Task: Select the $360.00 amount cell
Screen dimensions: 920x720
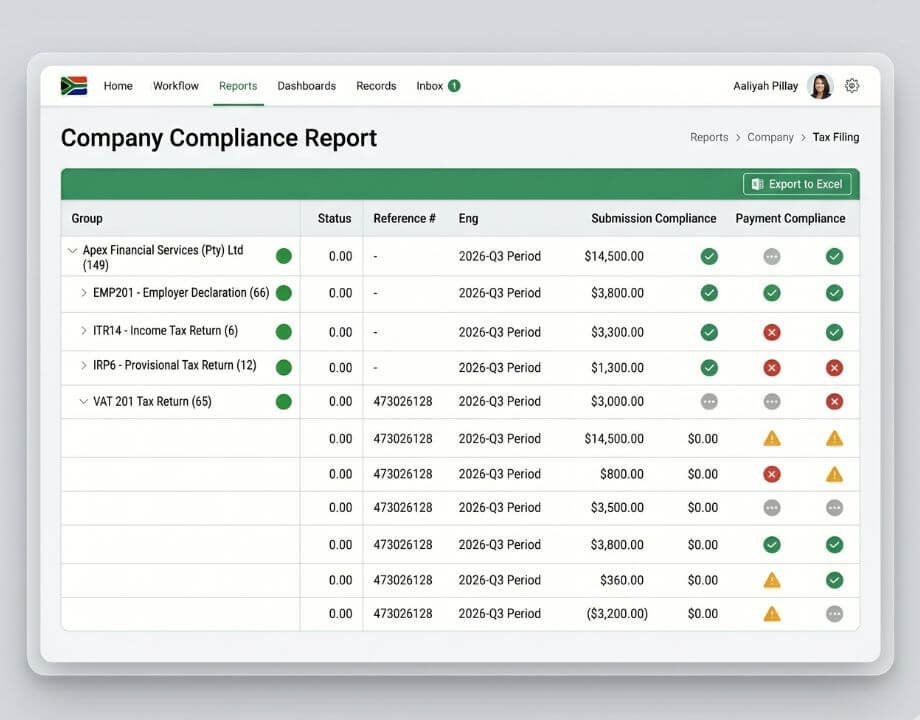Action: pyautogui.click(x=621, y=580)
